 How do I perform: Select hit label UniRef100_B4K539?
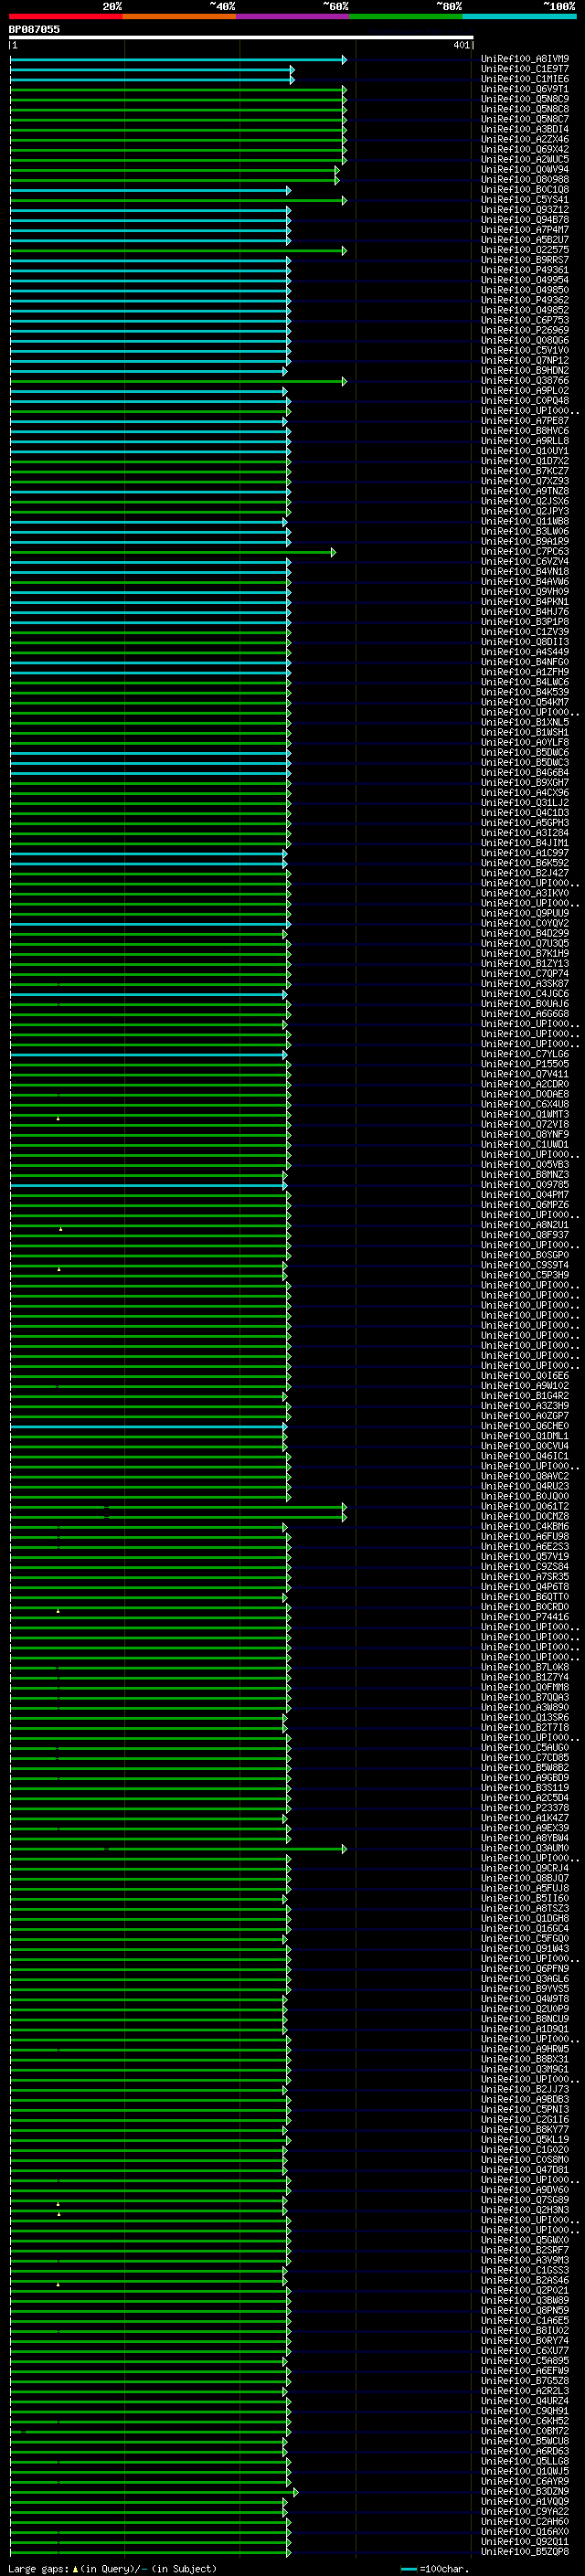coord(525,692)
